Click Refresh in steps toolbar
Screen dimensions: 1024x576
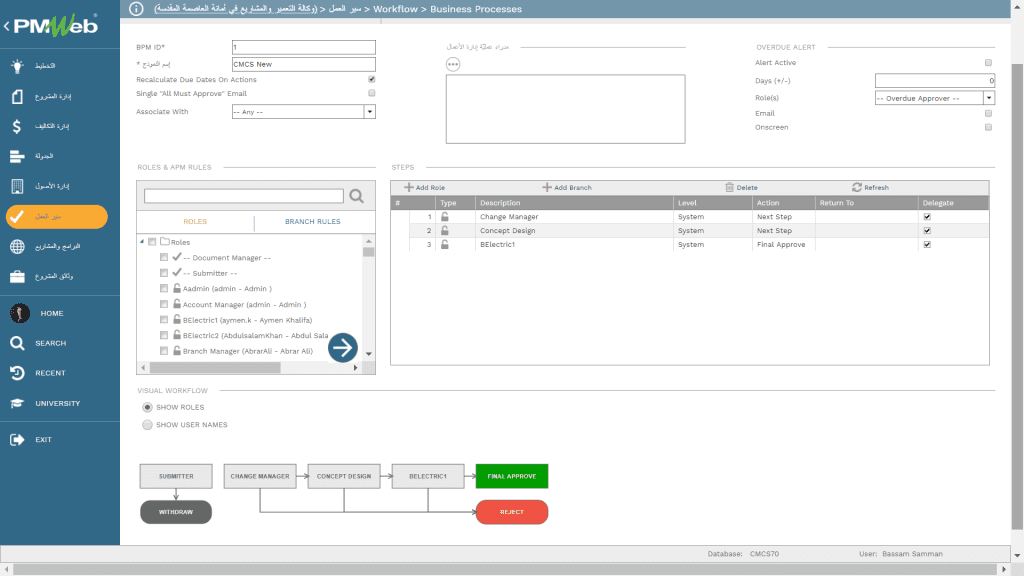tap(871, 187)
